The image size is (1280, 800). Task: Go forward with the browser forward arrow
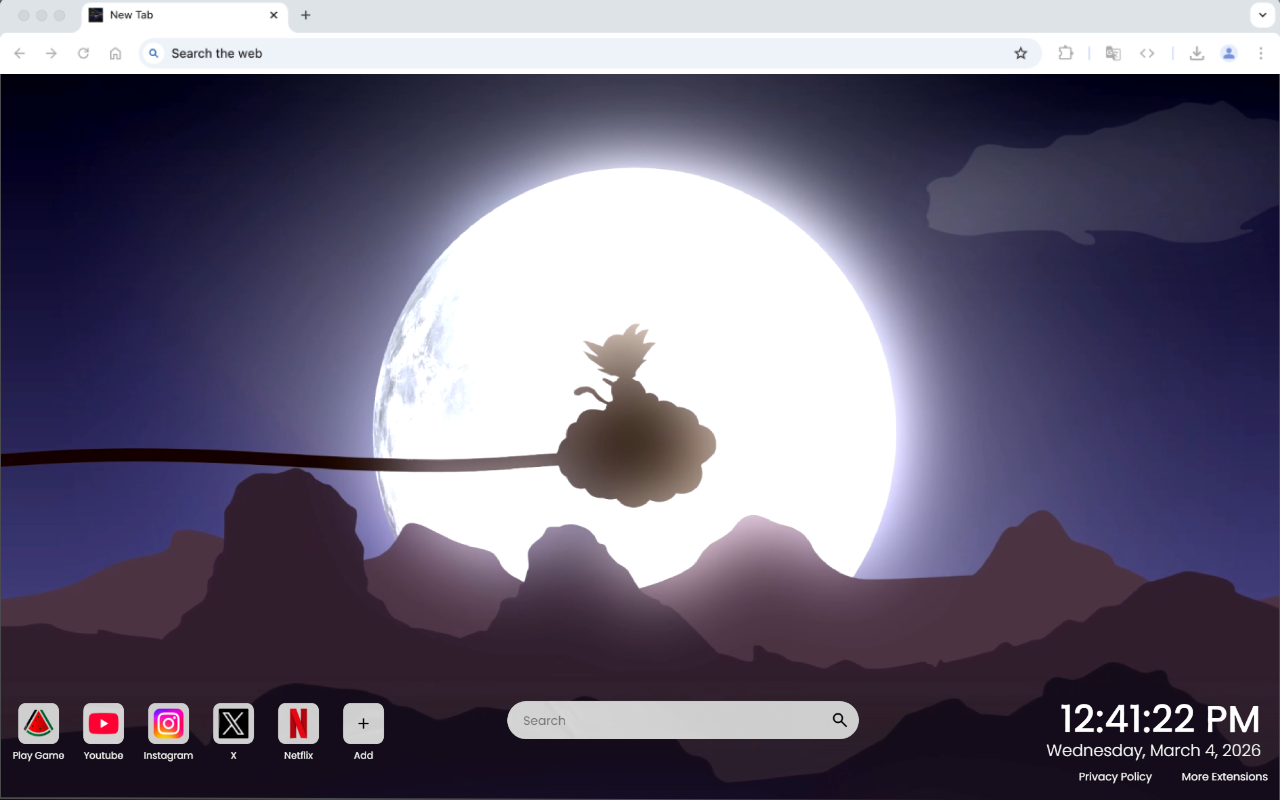click(x=51, y=53)
